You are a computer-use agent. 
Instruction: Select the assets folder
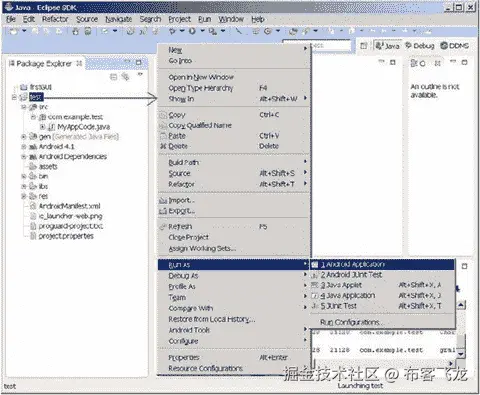[48, 166]
